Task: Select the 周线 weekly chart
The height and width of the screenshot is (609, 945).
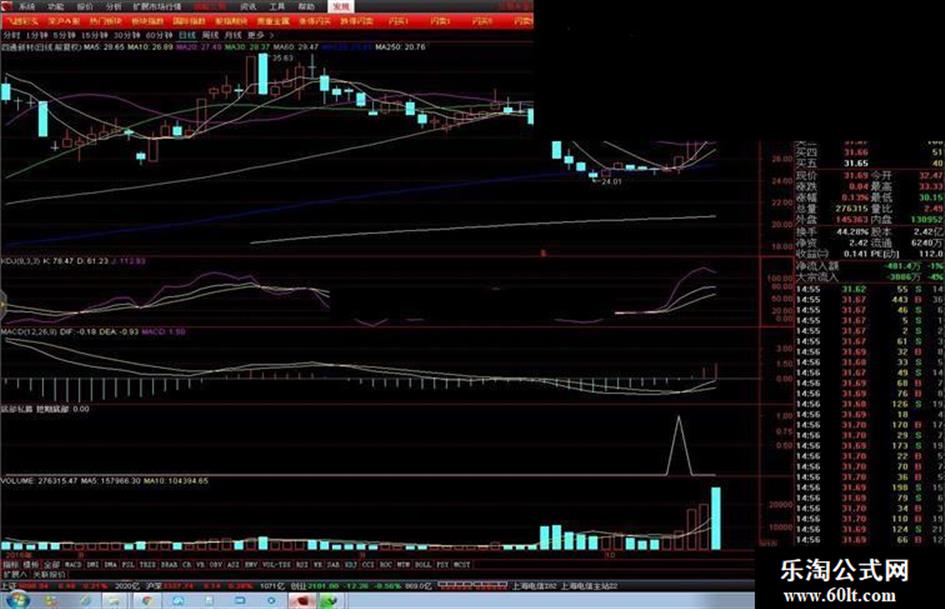Action: point(210,36)
